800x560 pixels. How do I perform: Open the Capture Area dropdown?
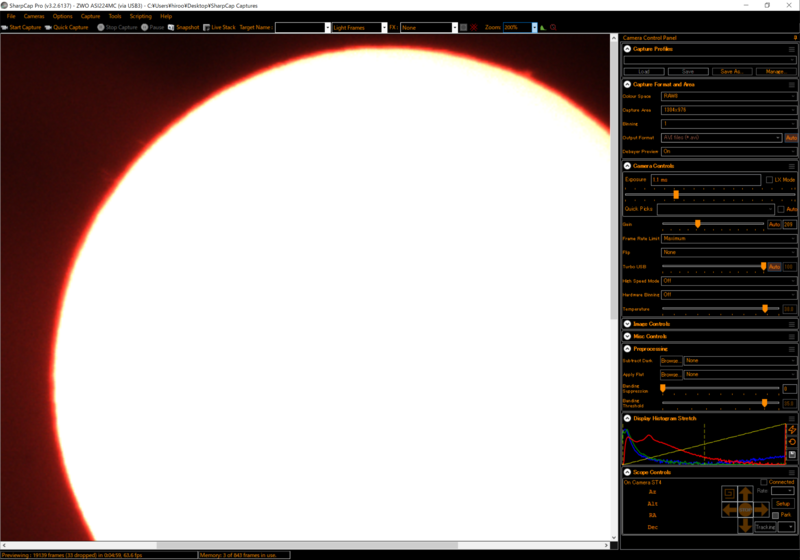pyautogui.click(x=729, y=110)
